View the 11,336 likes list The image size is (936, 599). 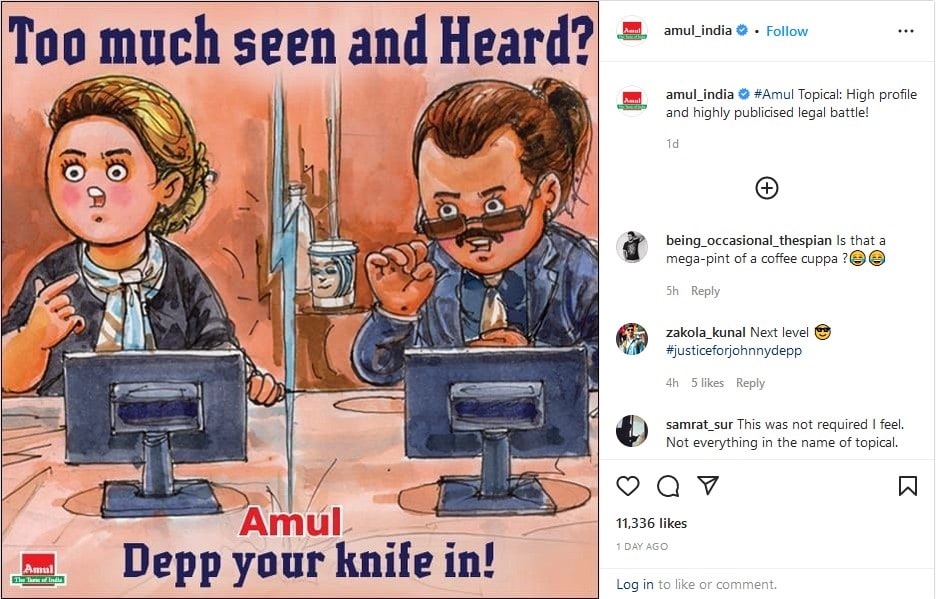coord(651,523)
